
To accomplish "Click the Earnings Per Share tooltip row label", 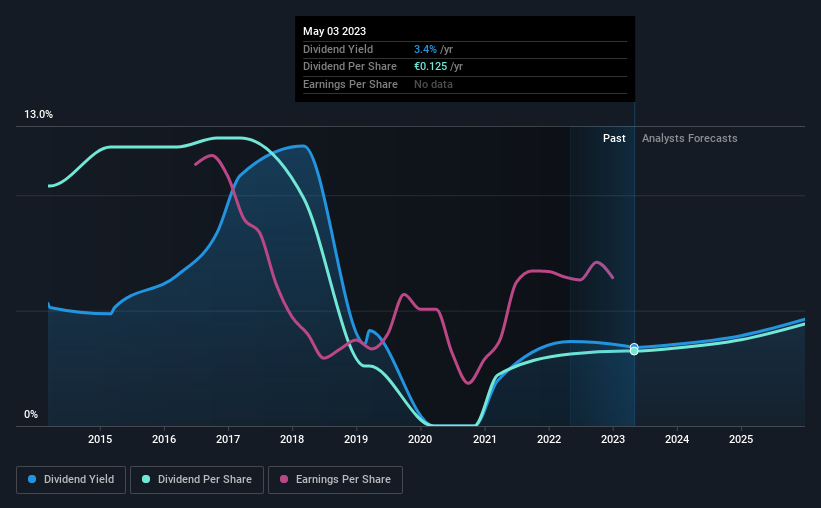I will pyautogui.click(x=350, y=84).
